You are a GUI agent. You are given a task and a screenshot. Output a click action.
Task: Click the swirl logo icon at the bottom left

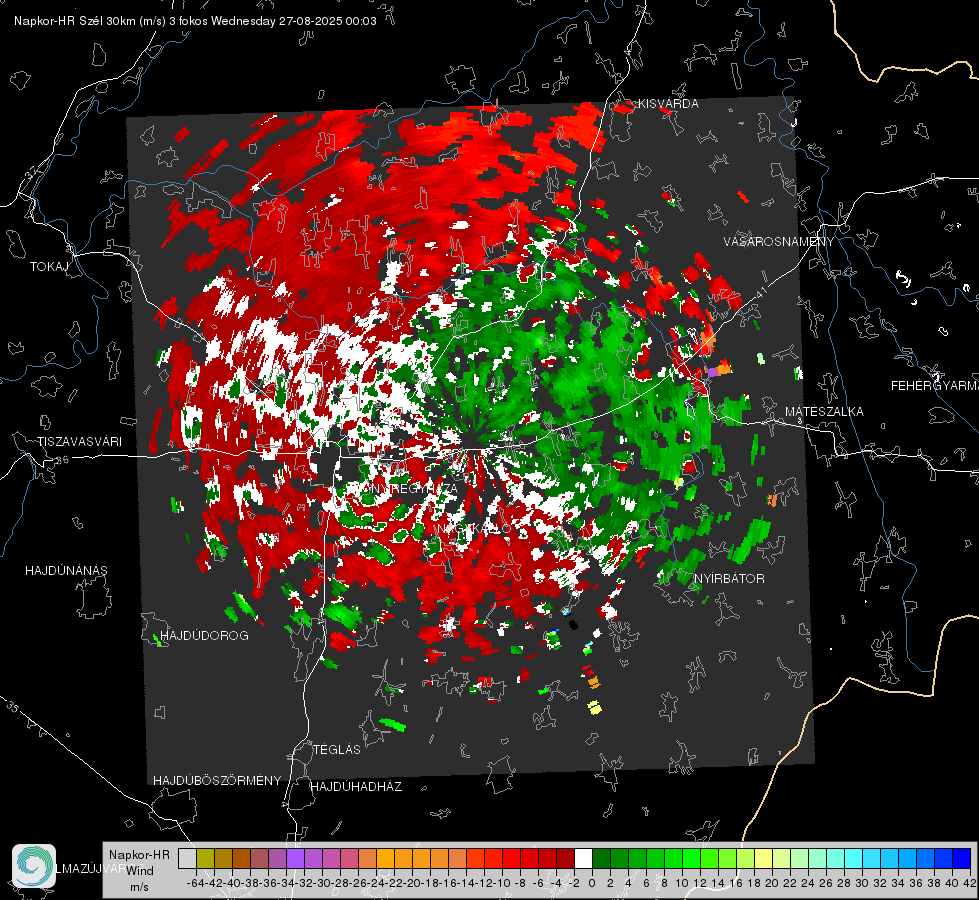pyautogui.click(x=34, y=866)
